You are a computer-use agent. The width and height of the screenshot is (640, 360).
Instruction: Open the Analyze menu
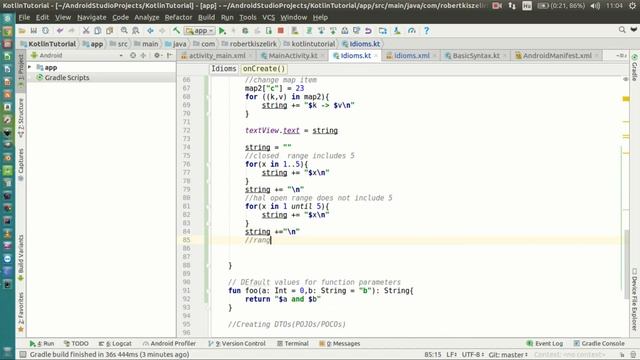tap(147, 18)
